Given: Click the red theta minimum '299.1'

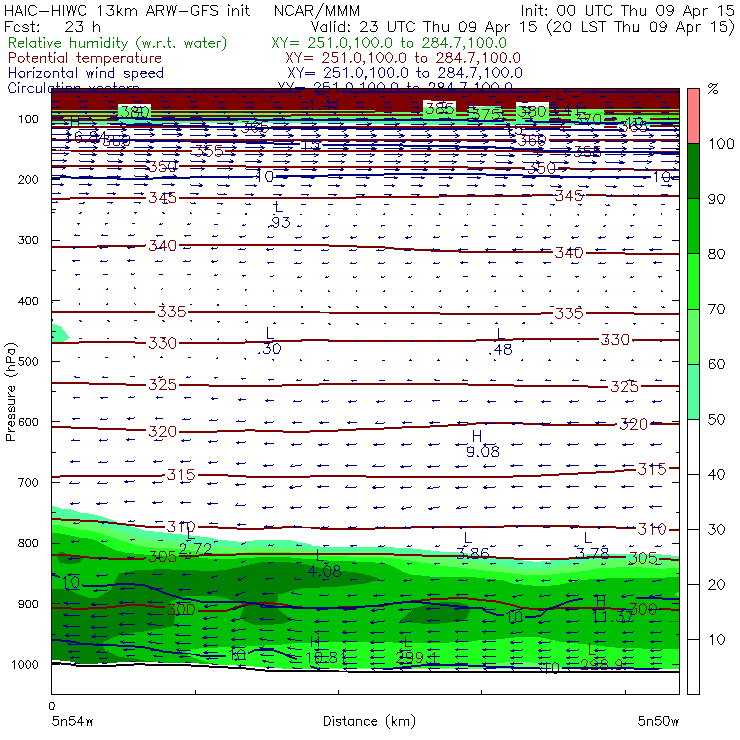Looking at the screenshot, I should (x=417, y=658).
